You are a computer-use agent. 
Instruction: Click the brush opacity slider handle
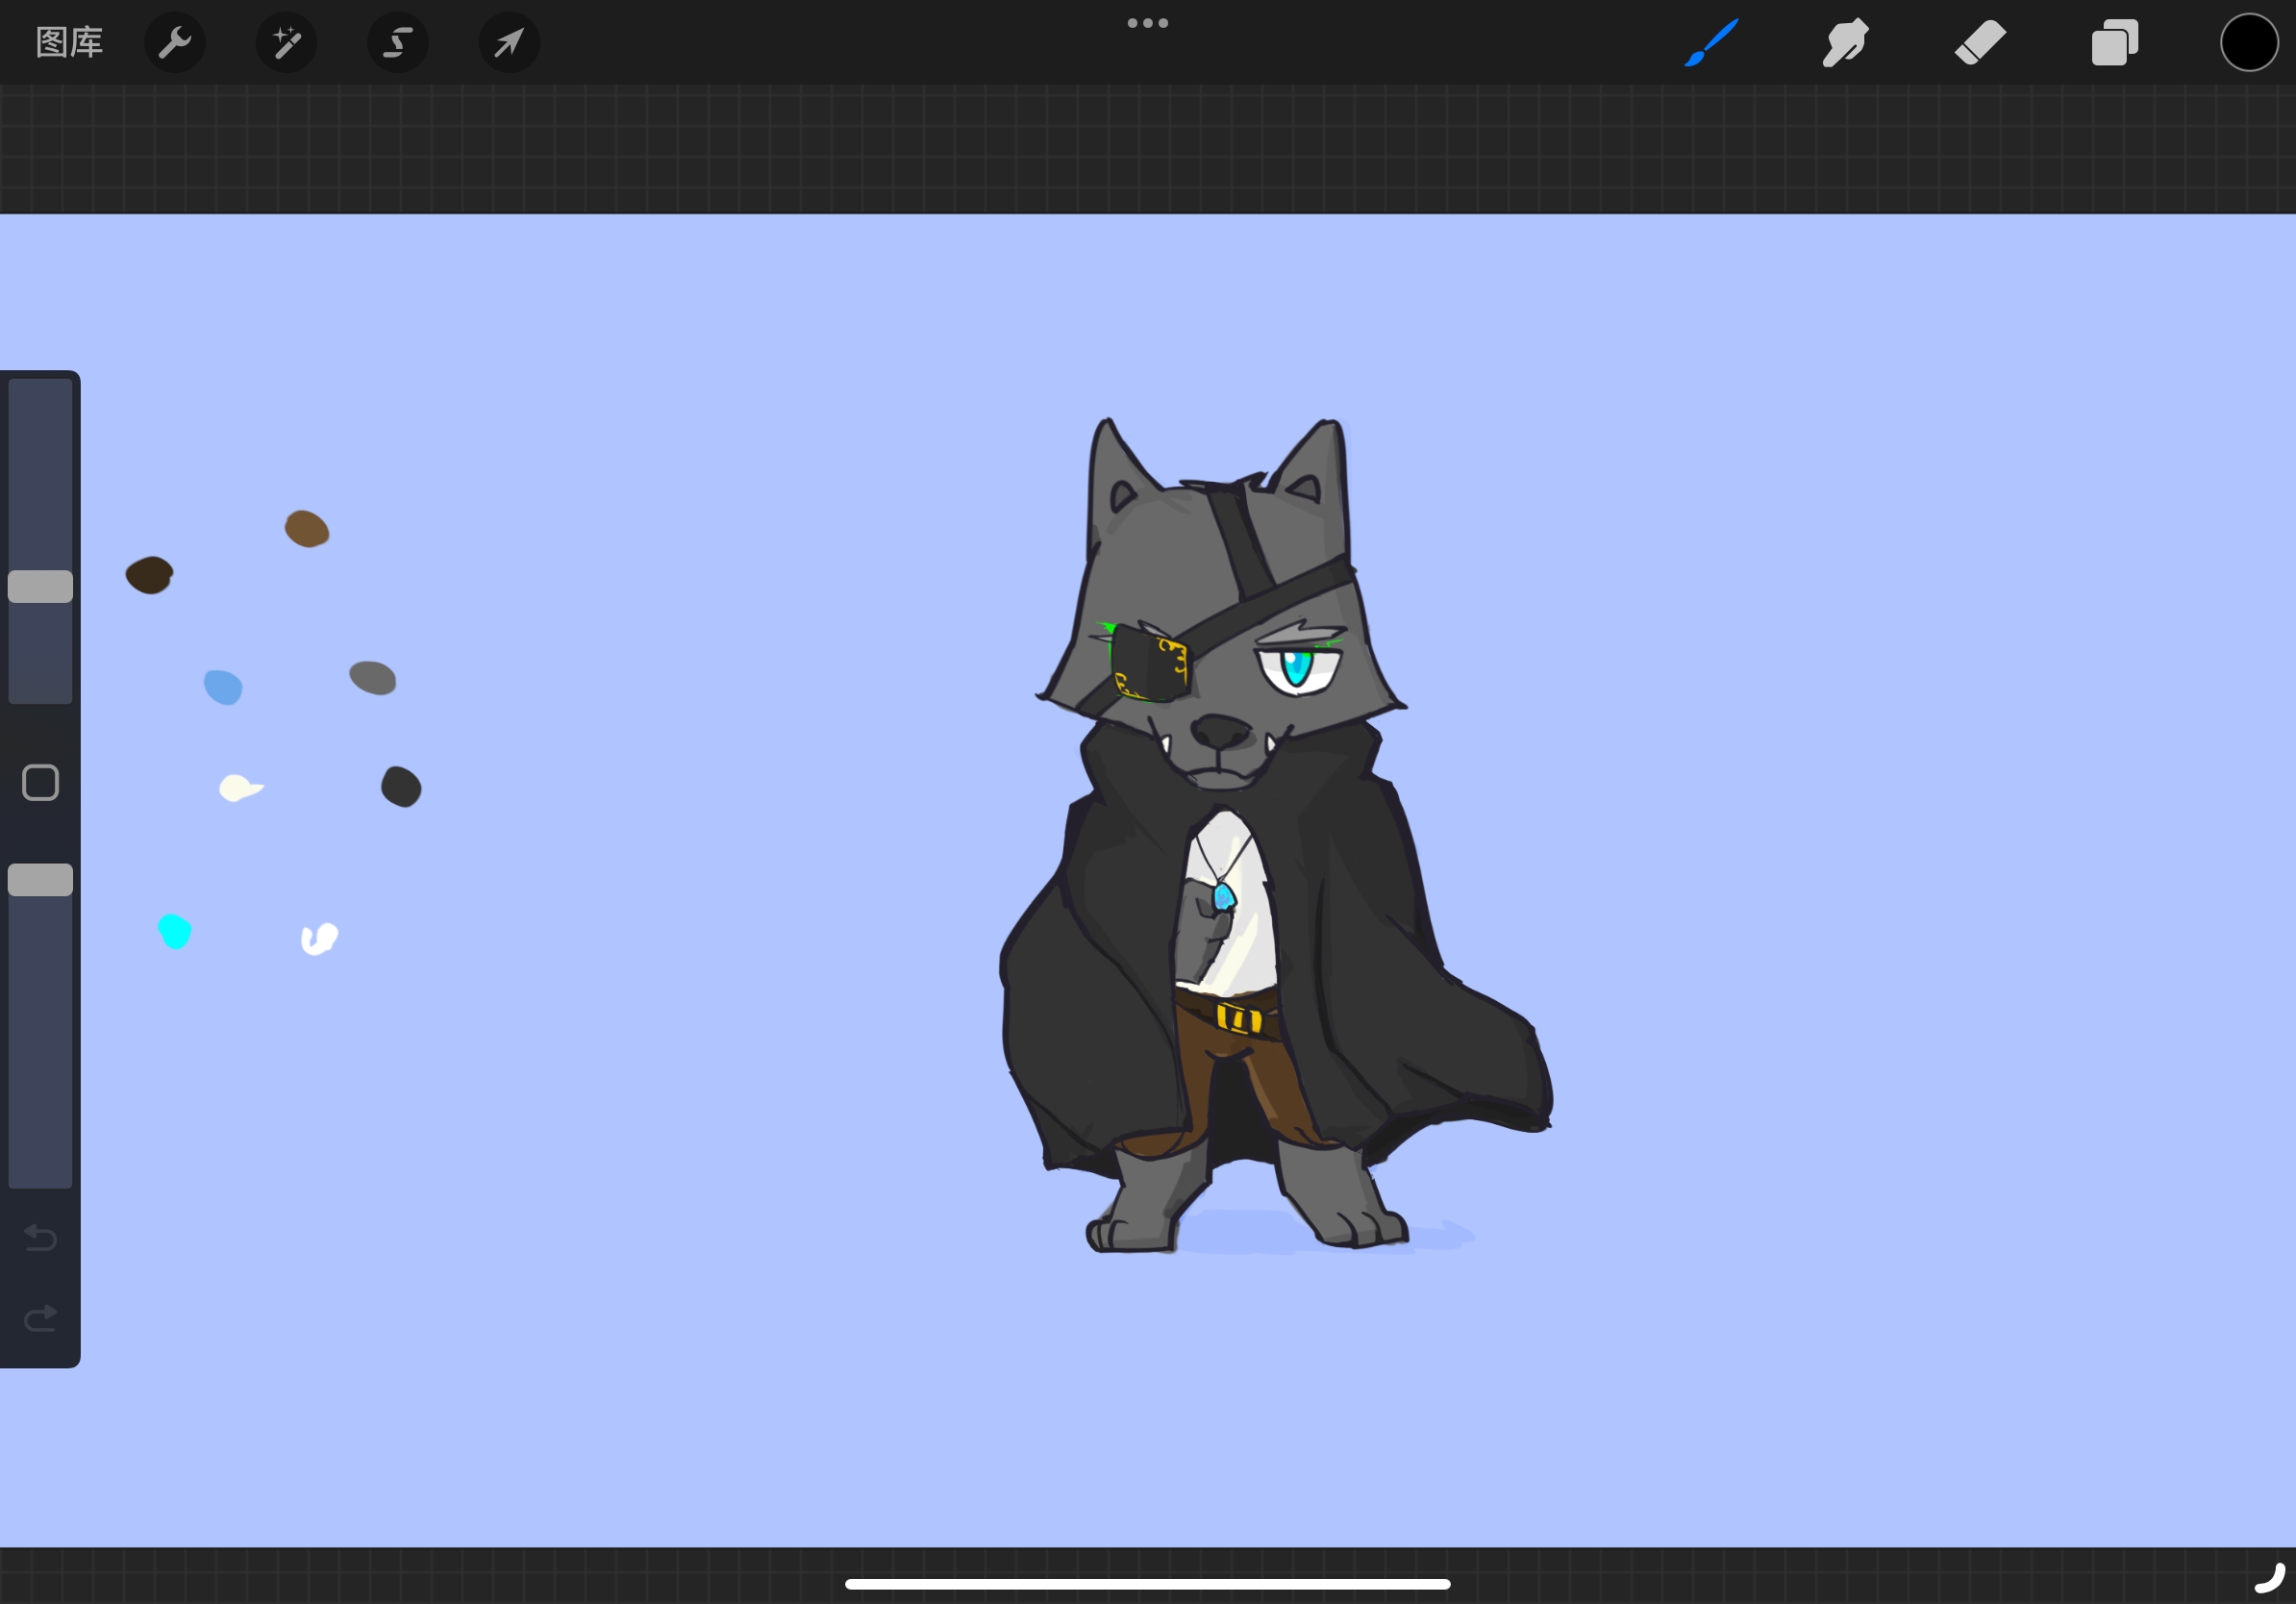coord(40,880)
